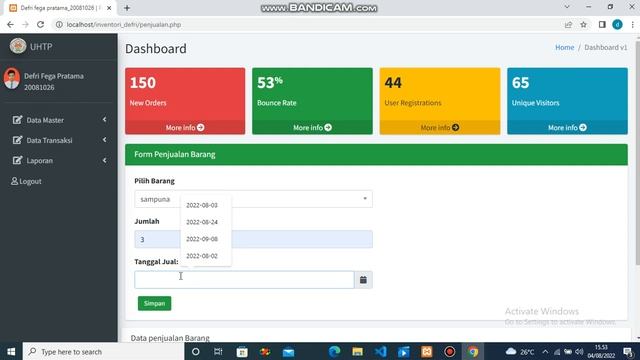This screenshot has width=640, height=360.
Task: Click the taskbar search box
Action: click(x=103, y=351)
